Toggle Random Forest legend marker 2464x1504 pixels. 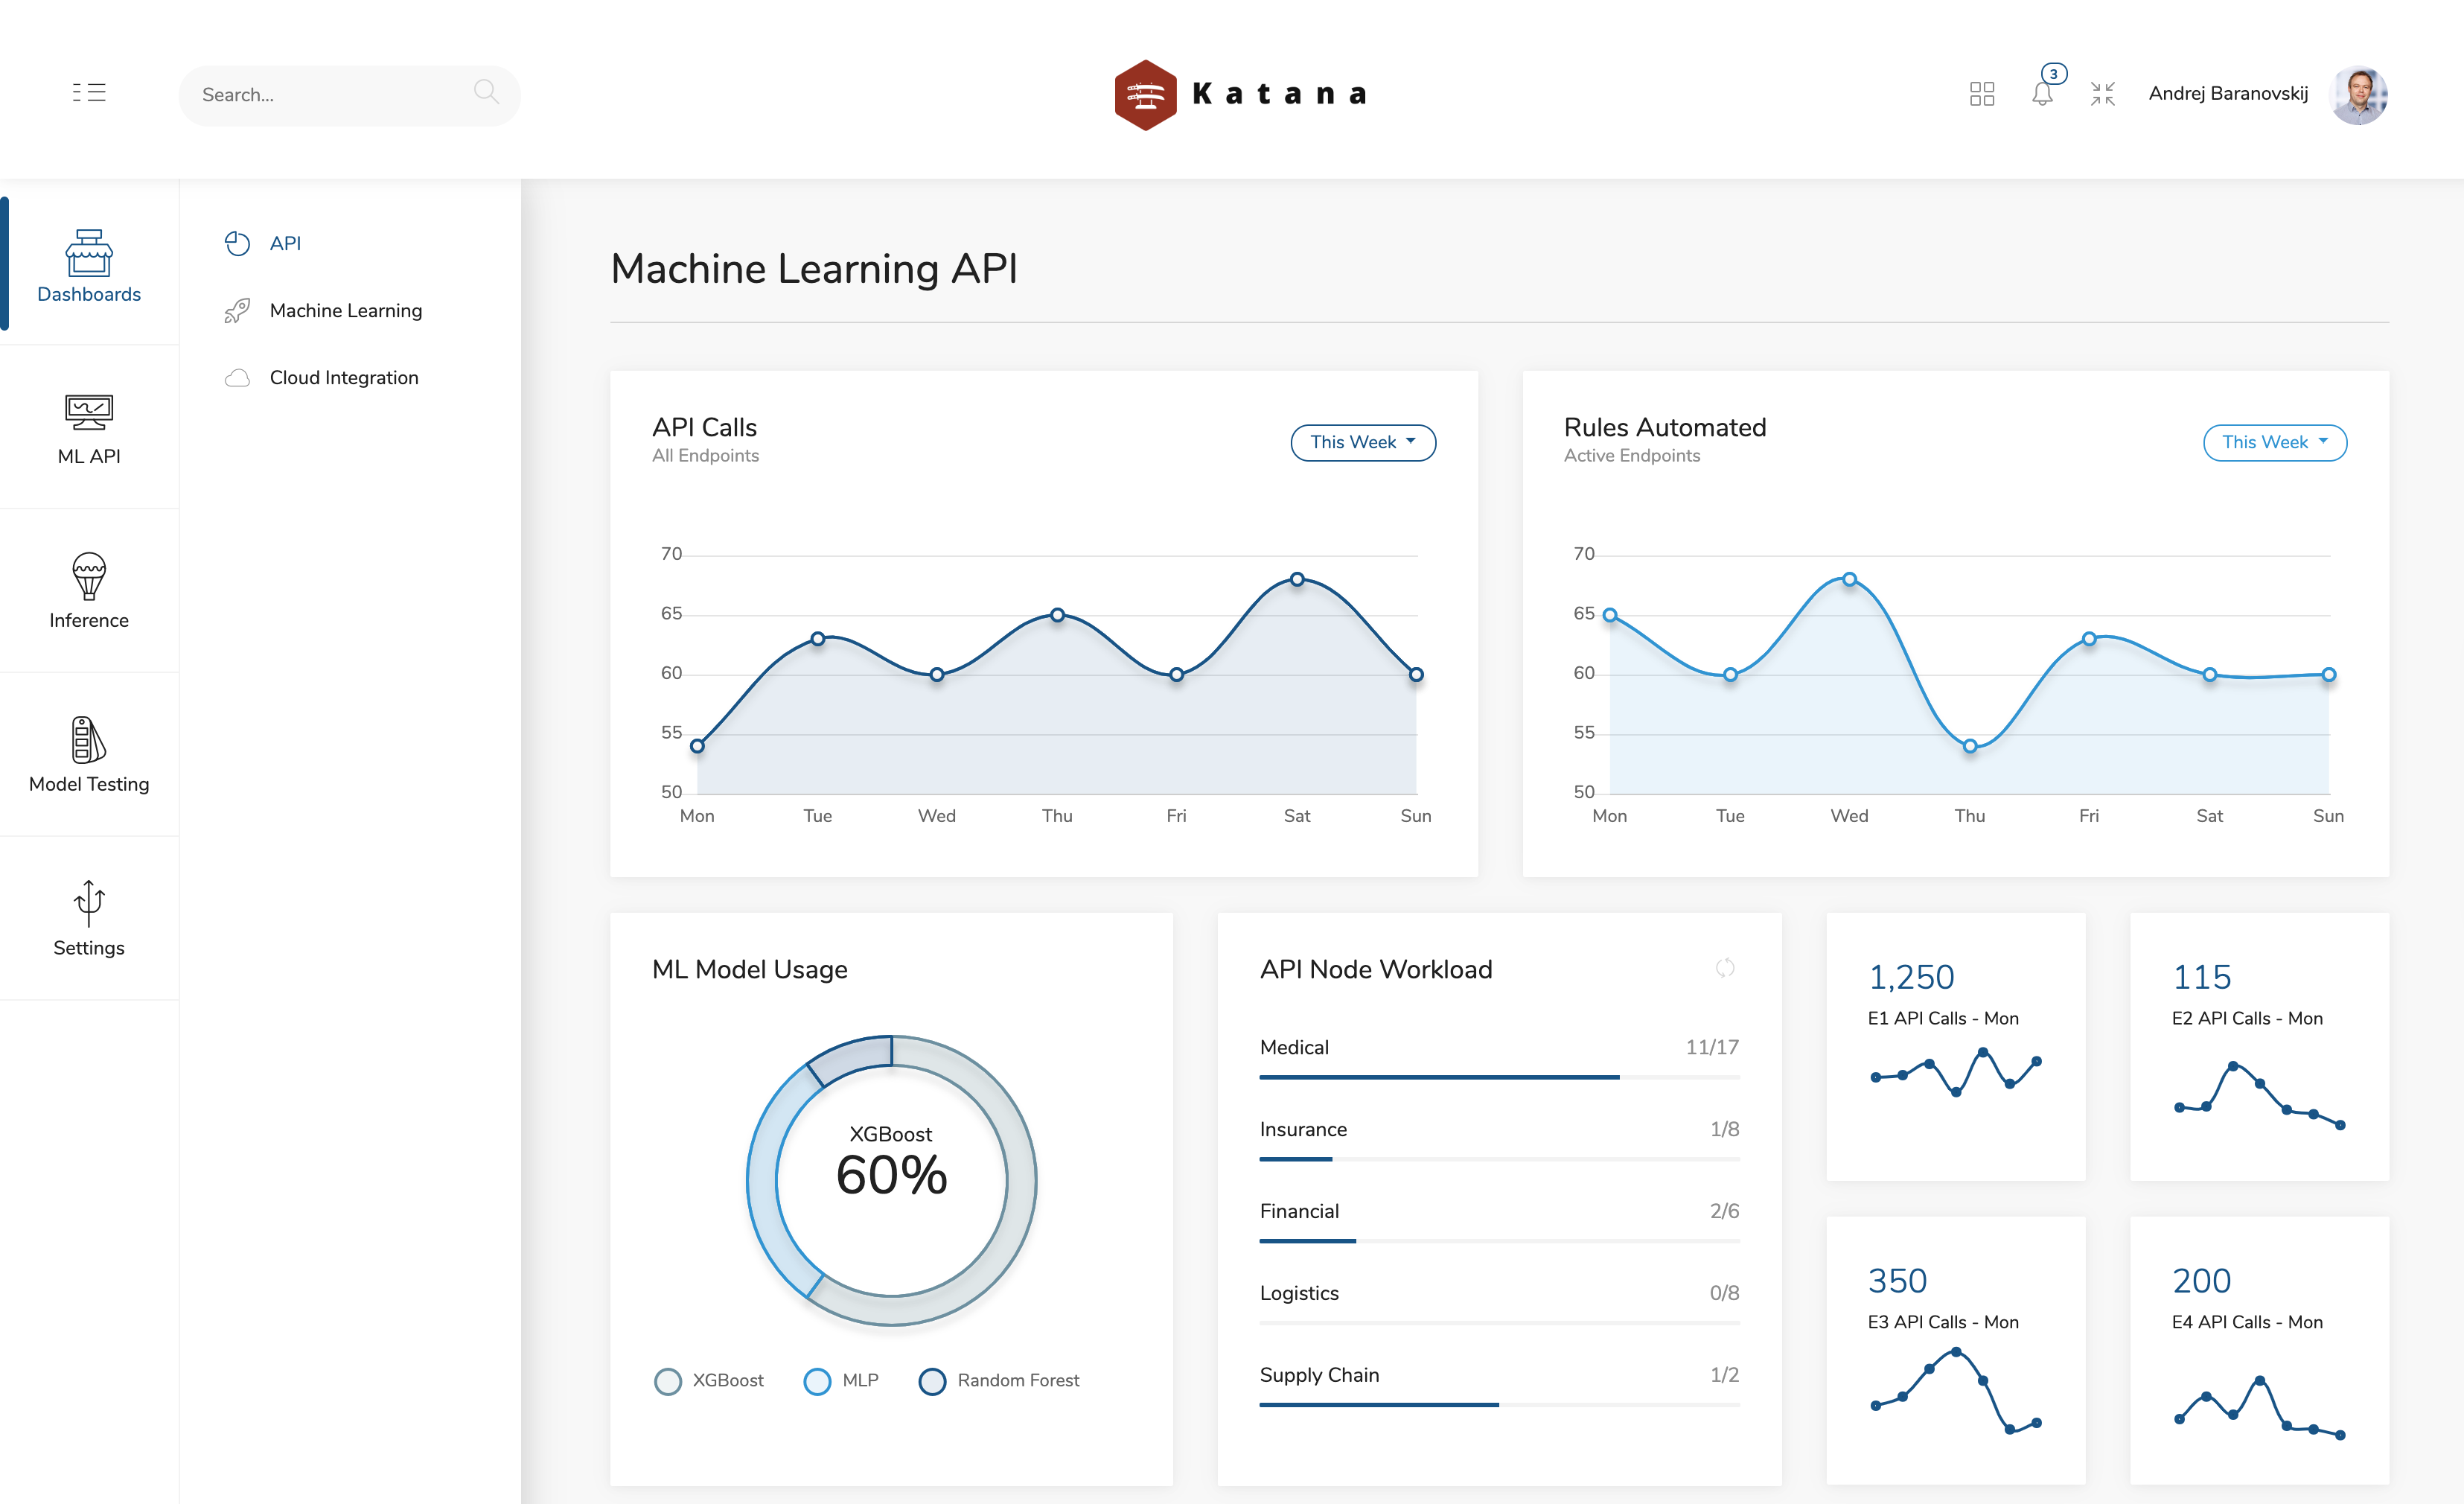point(932,1381)
